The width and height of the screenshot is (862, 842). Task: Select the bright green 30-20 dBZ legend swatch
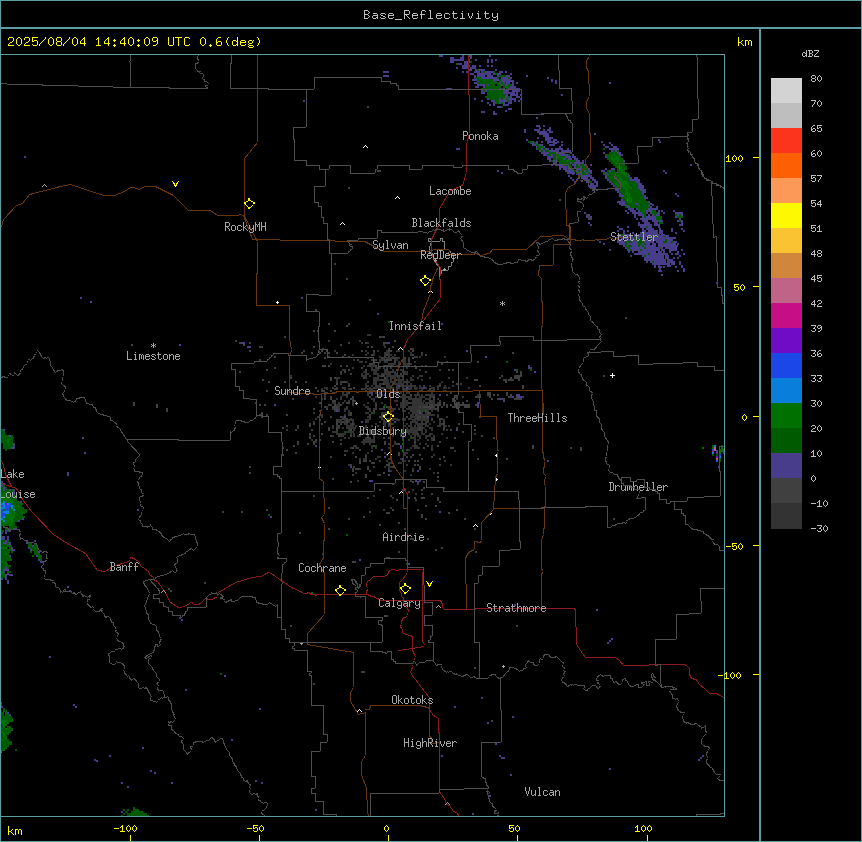pyautogui.click(x=786, y=416)
